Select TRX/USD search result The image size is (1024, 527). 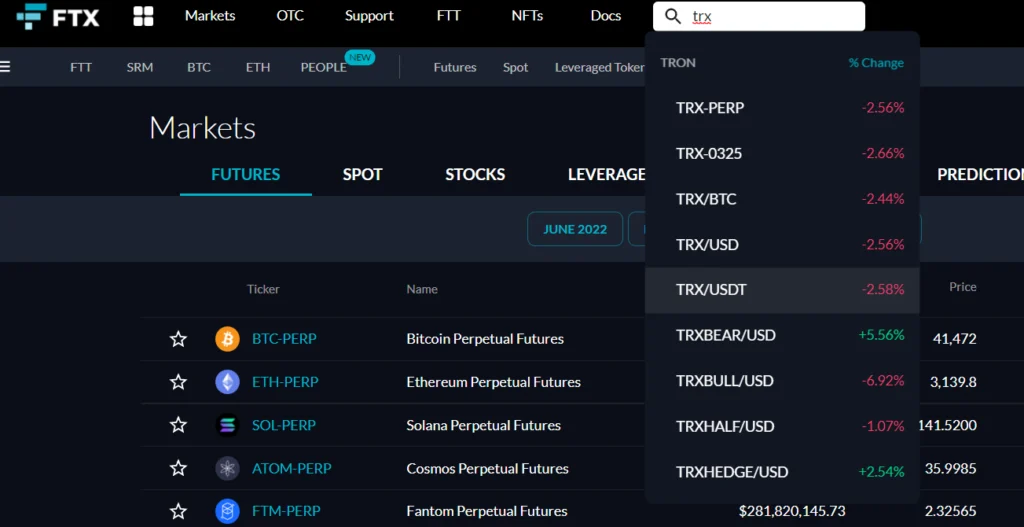(782, 245)
